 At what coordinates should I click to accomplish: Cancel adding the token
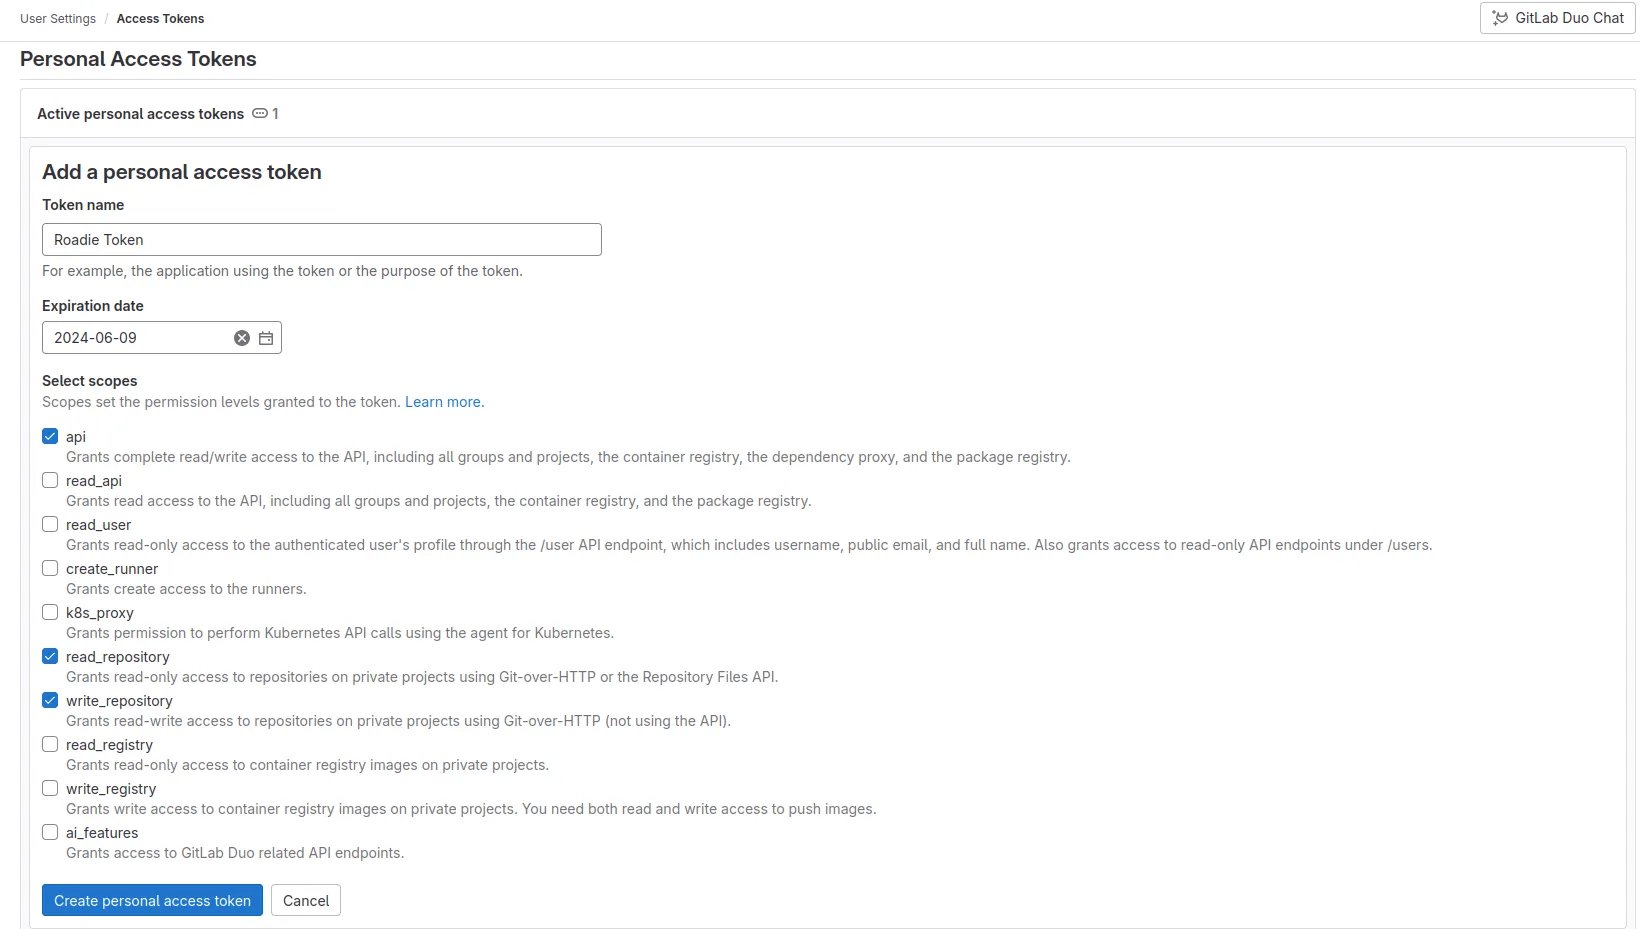(x=305, y=900)
